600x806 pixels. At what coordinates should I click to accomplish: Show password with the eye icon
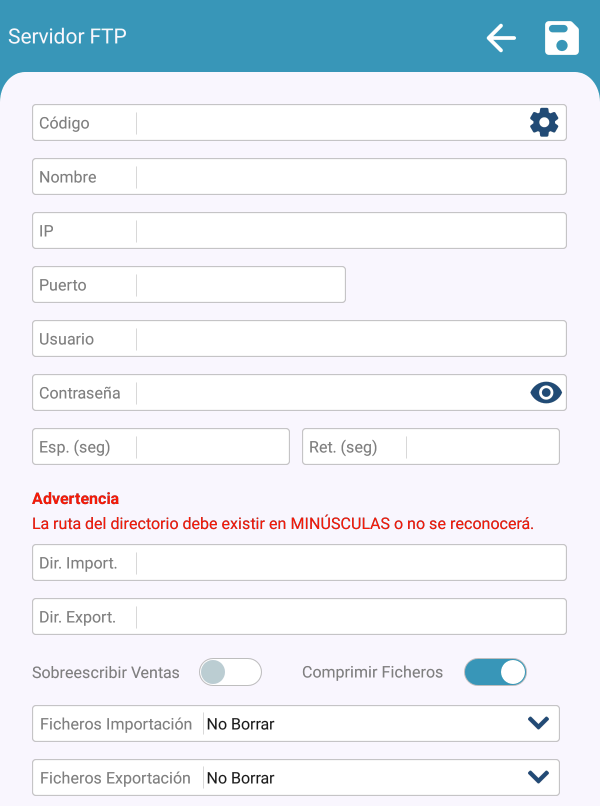click(x=546, y=393)
